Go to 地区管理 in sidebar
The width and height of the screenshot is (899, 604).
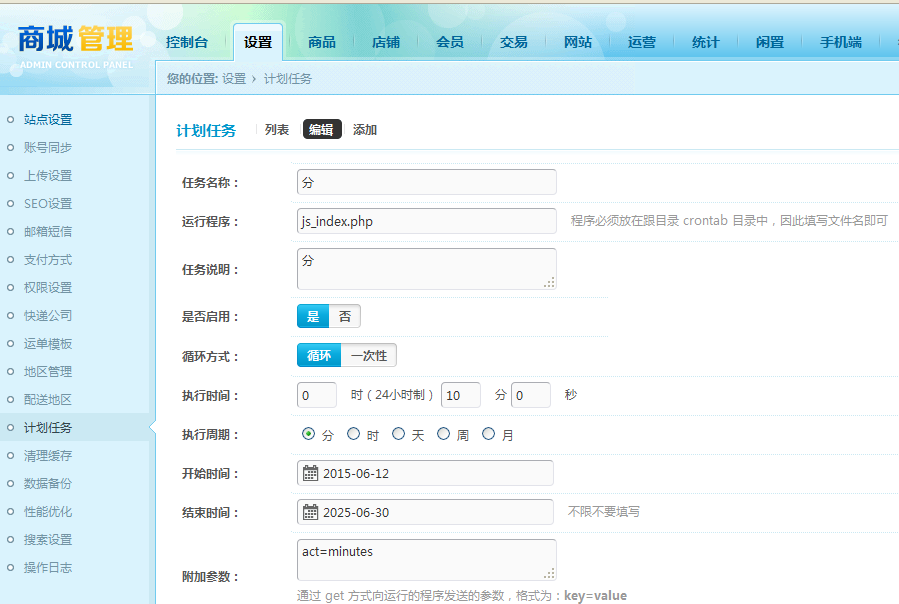click(48, 372)
